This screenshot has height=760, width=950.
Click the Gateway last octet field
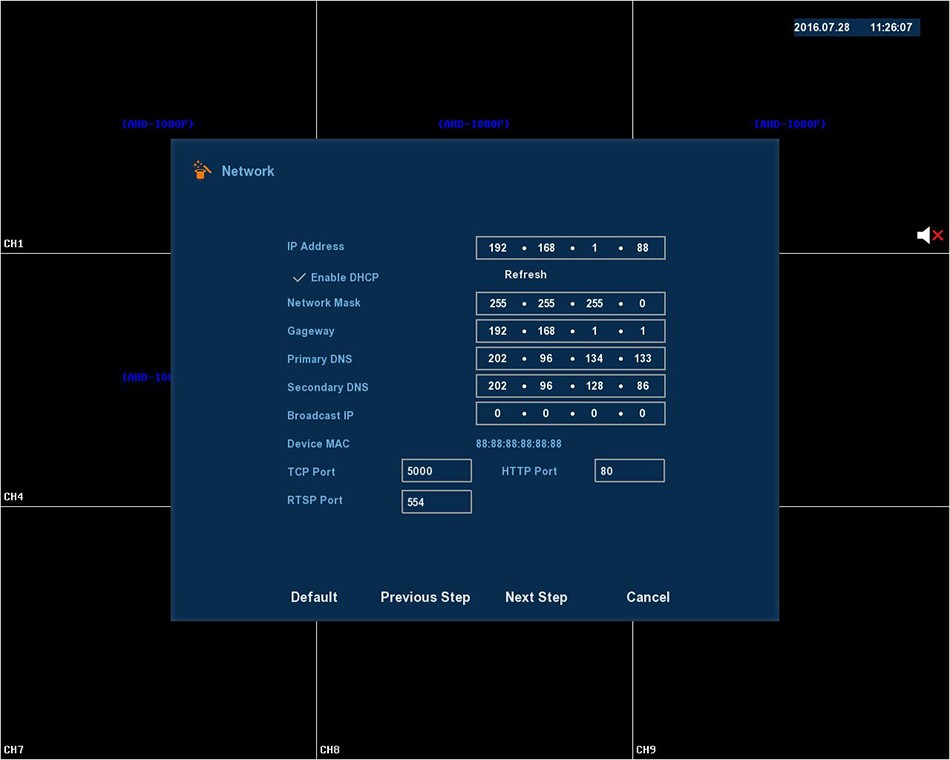(x=642, y=331)
